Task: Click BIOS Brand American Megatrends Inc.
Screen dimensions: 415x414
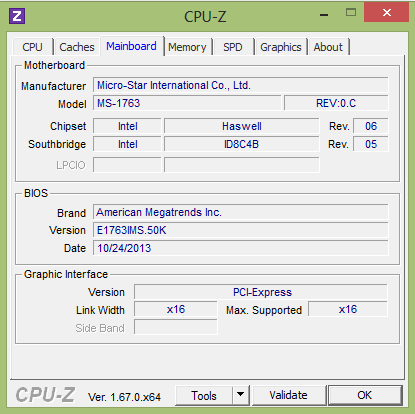Action: pyautogui.click(x=241, y=212)
